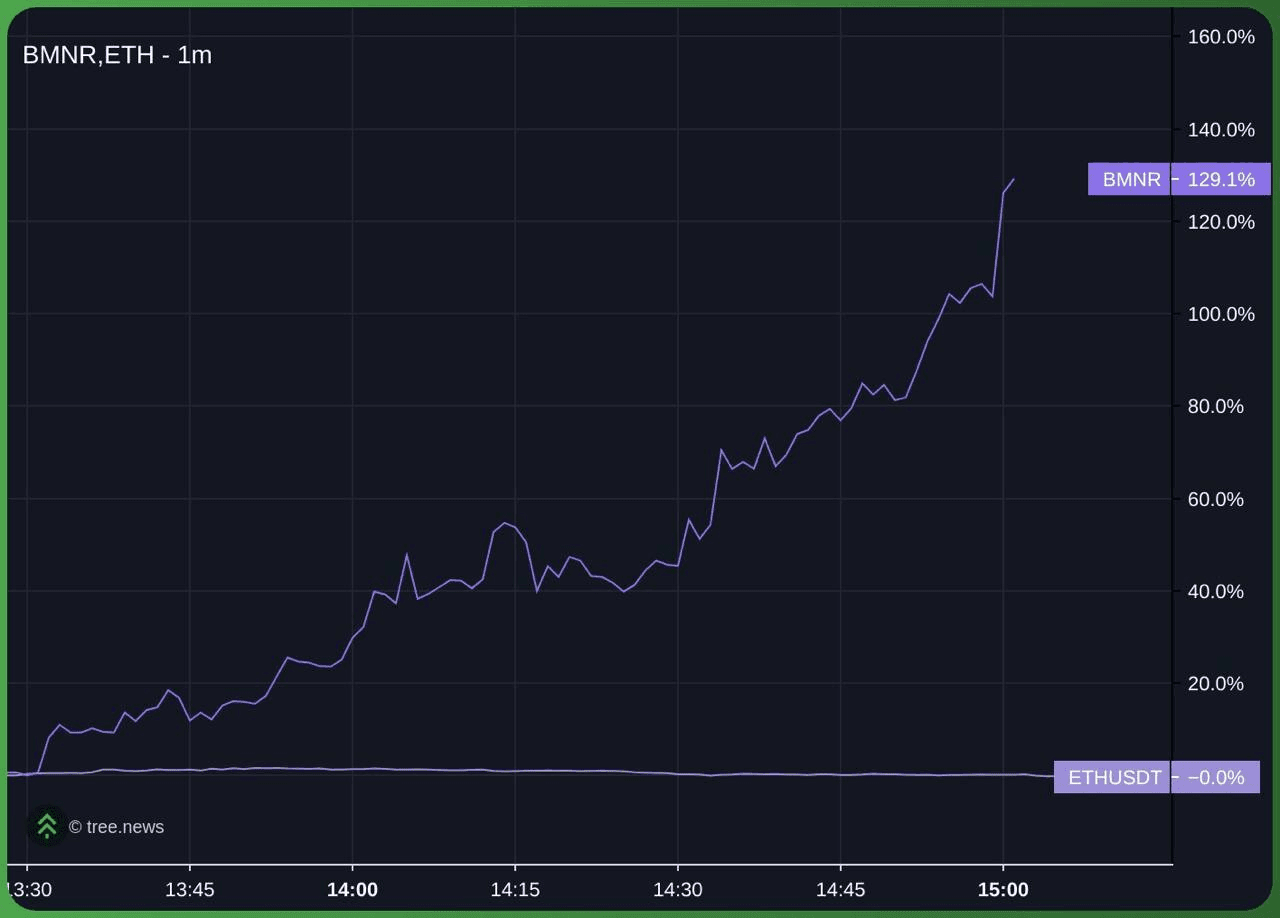Viewport: 1280px width, 918px height.
Task: Click the 14:30 time axis label
Action: click(x=678, y=890)
